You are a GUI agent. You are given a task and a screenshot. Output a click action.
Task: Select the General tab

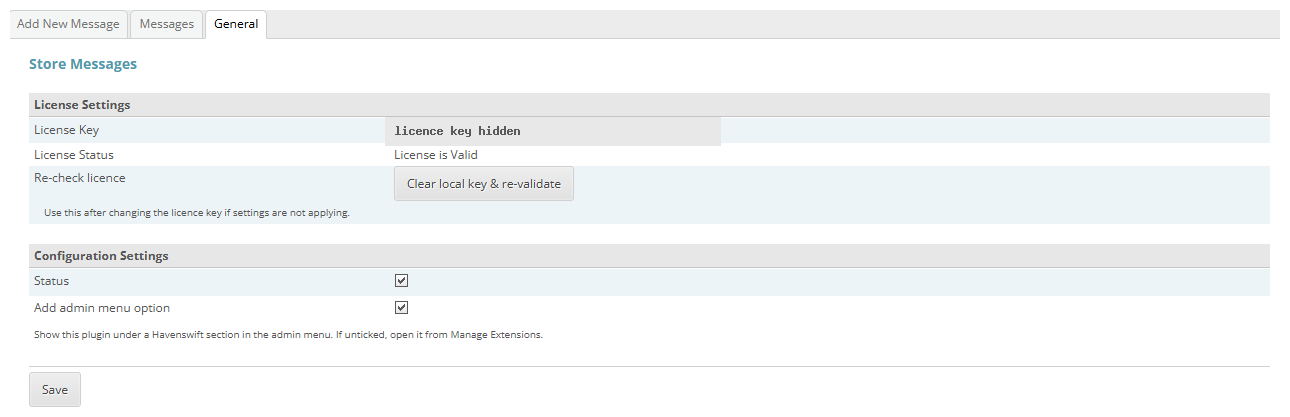click(236, 24)
